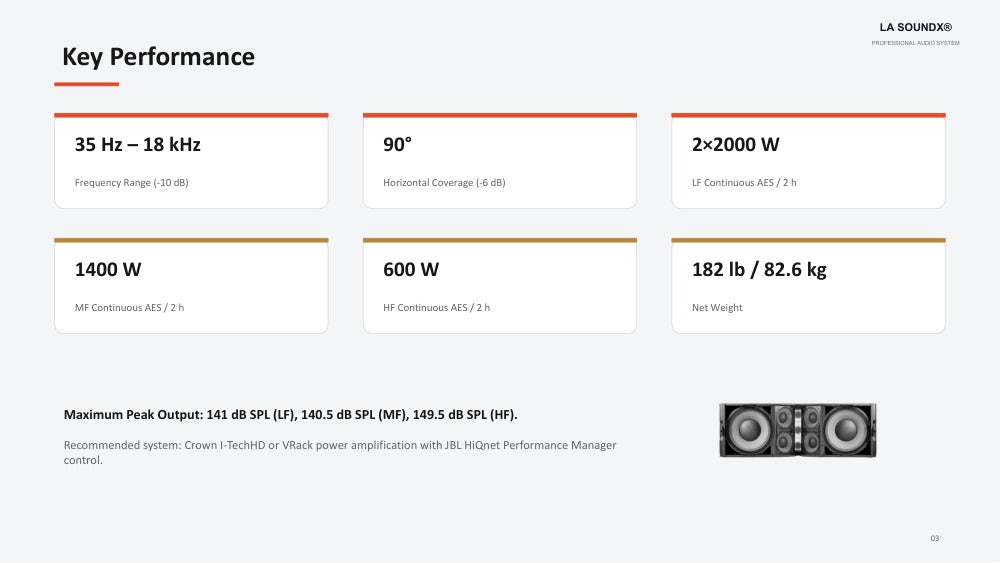Select the Key Performance heading
Image resolution: width=1000 pixels, height=563 pixels.
[x=158, y=57]
